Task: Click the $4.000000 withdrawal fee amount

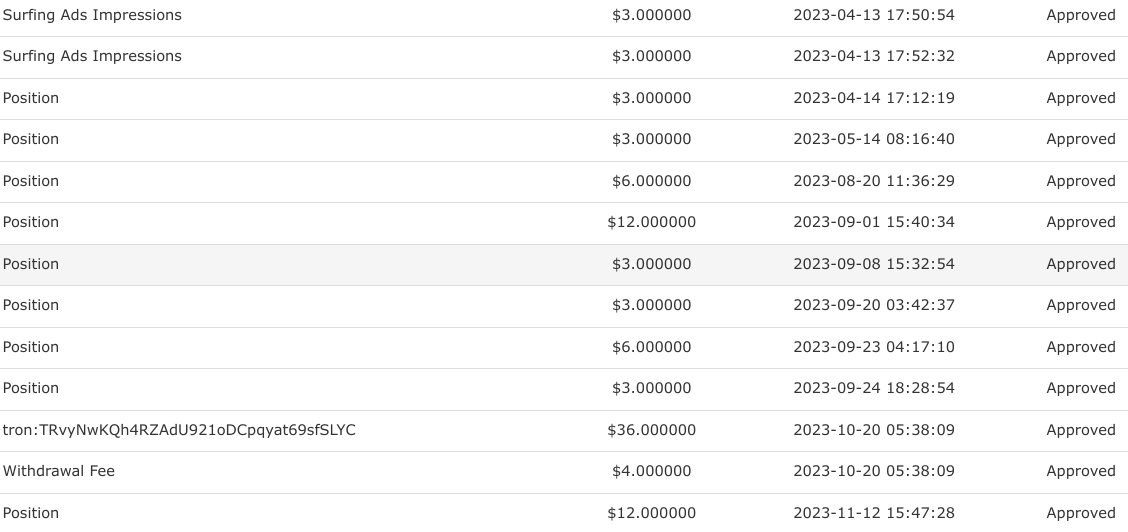Action: pos(651,471)
